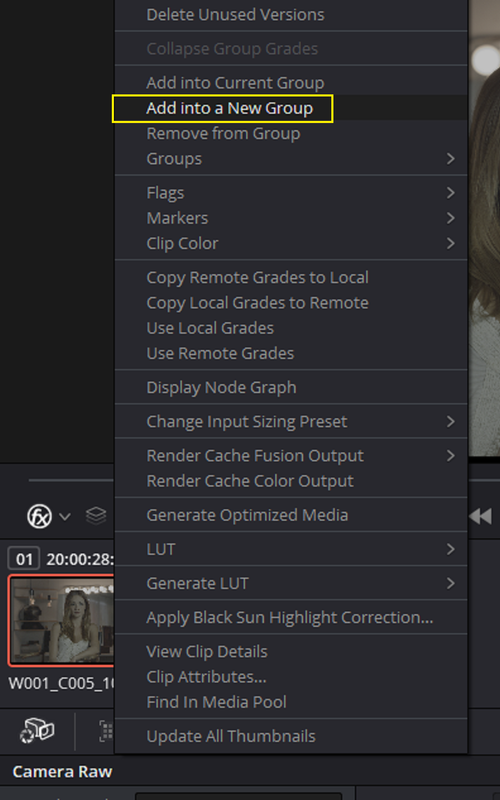Select clip 01 thumbnail
The height and width of the screenshot is (800, 500).
pyautogui.click(x=62, y=620)
